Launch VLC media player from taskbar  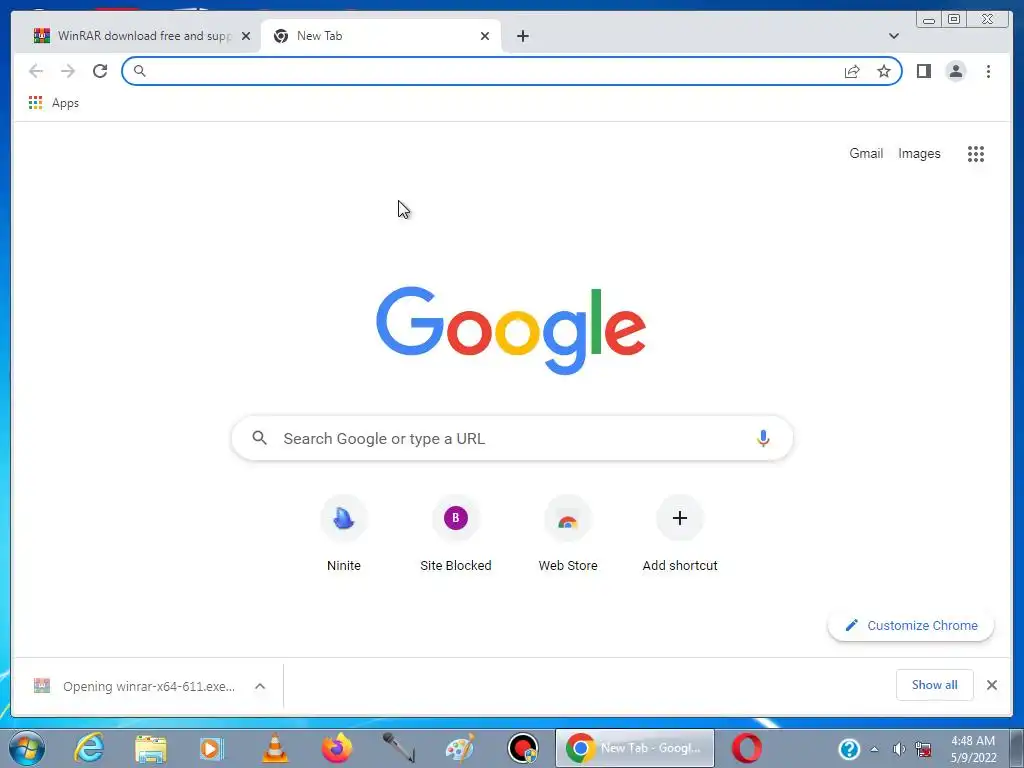pos(275,748)
